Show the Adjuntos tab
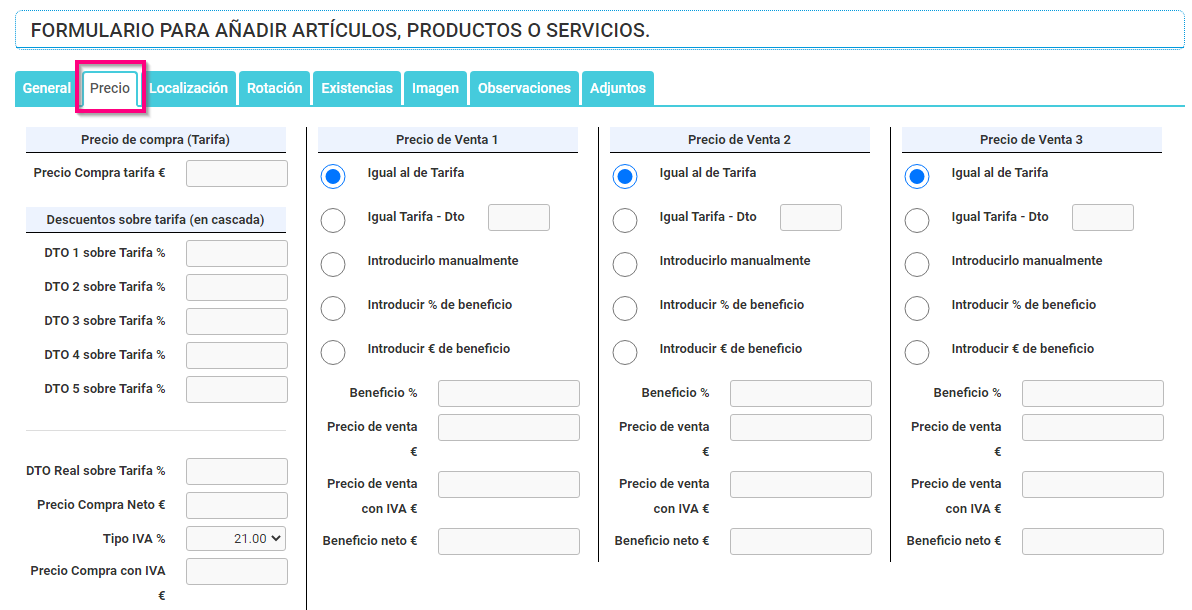The height and width of the screenshot is (610, 1192). [x=618, y=88]
